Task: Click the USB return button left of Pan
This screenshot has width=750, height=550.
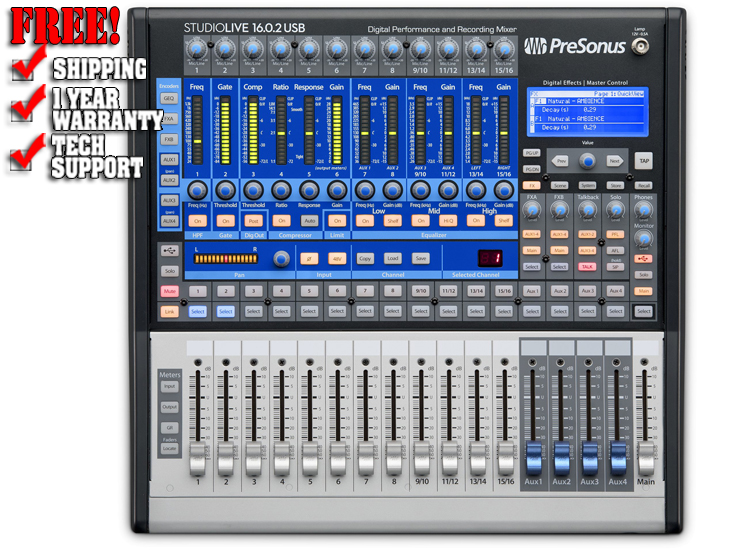Action: point(169,251)
